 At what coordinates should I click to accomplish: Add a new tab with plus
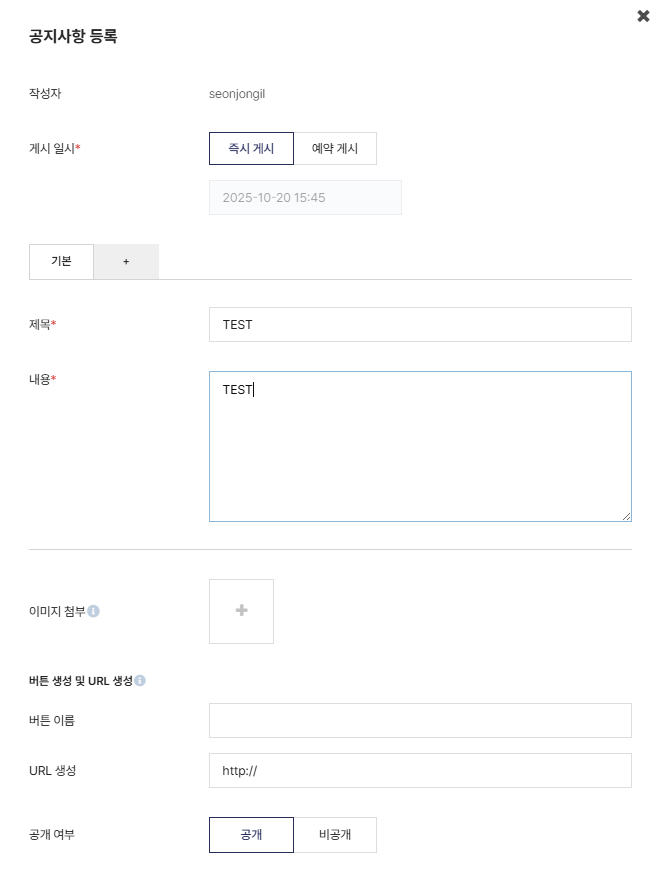(x=126, y=261)
